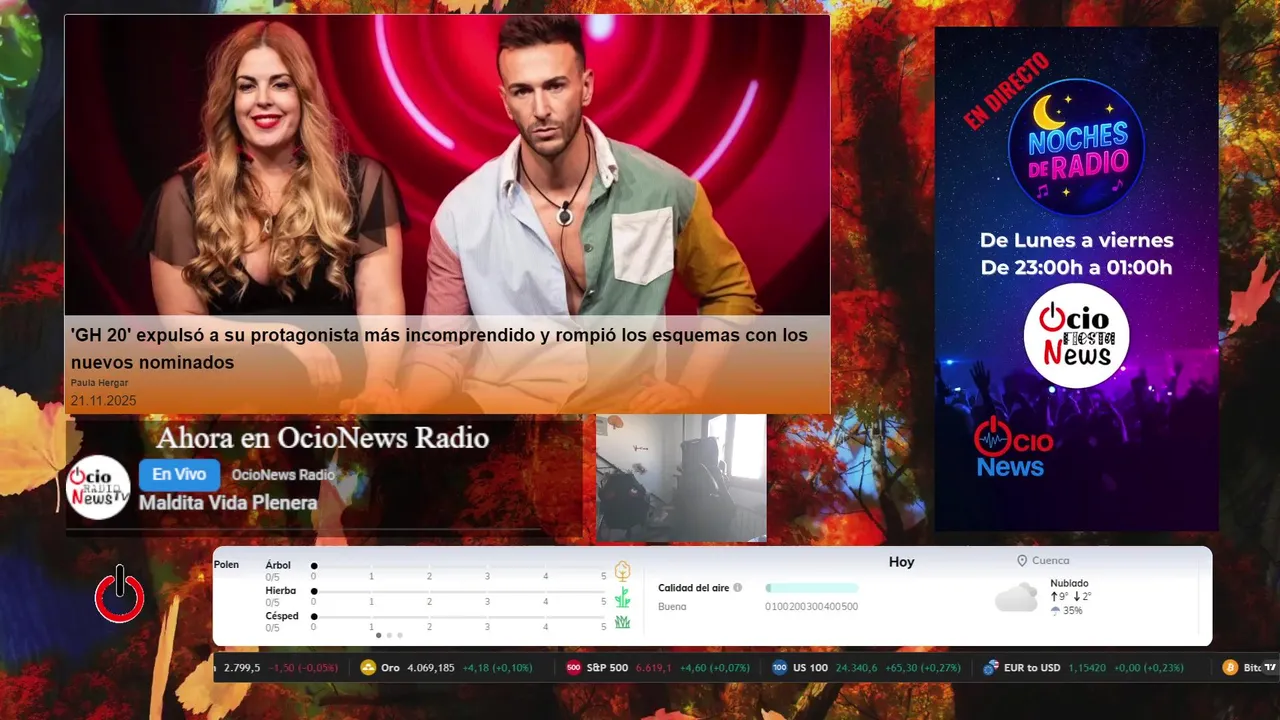Click the lawn (Césped) pollen icon
Screen dimensions: 1280x720
(x=622, y=622)
